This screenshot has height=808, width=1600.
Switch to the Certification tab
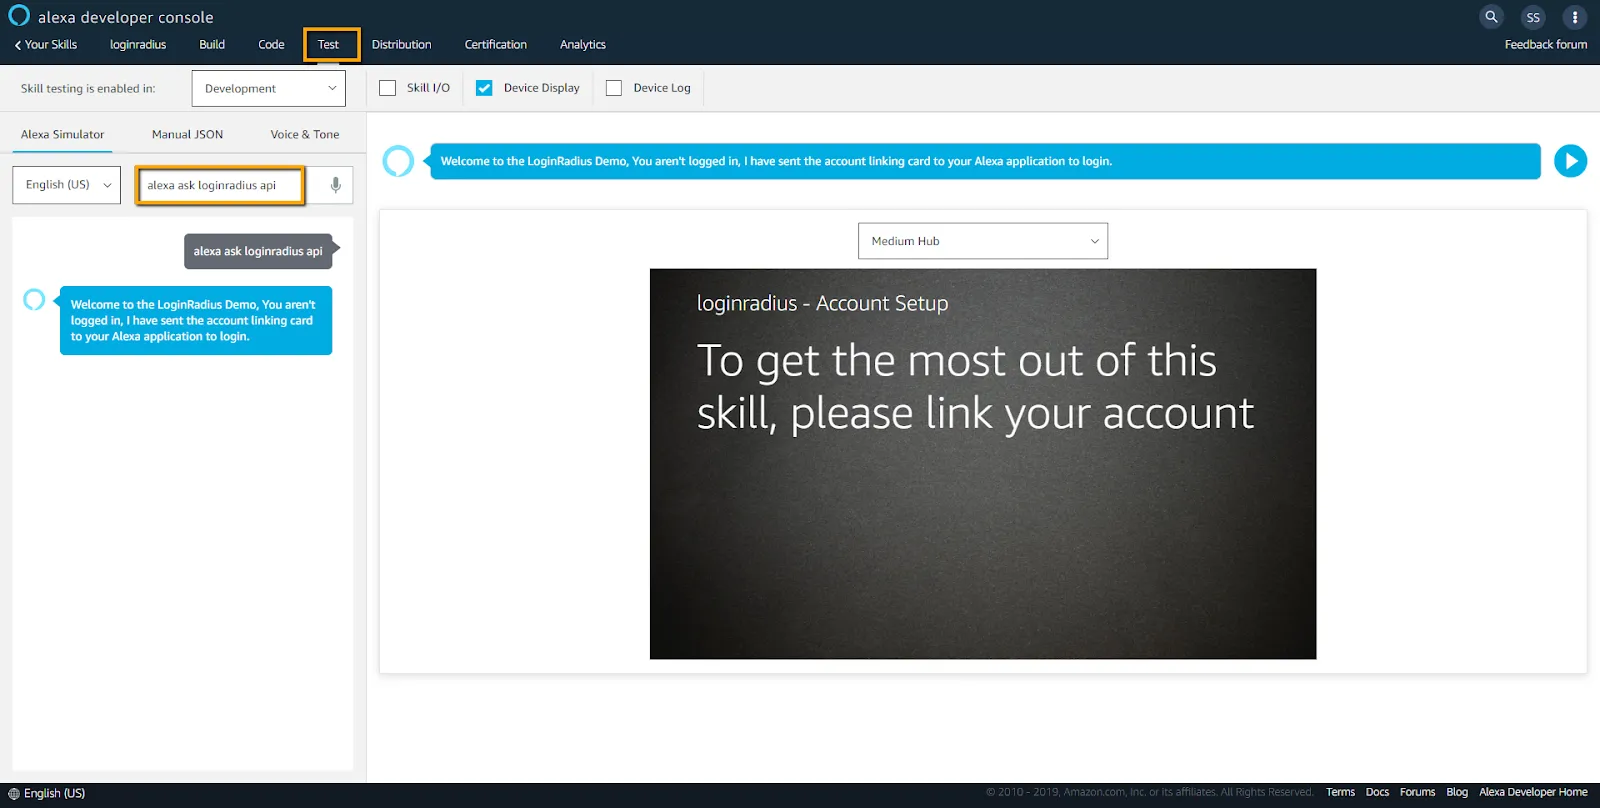point(496,44)
